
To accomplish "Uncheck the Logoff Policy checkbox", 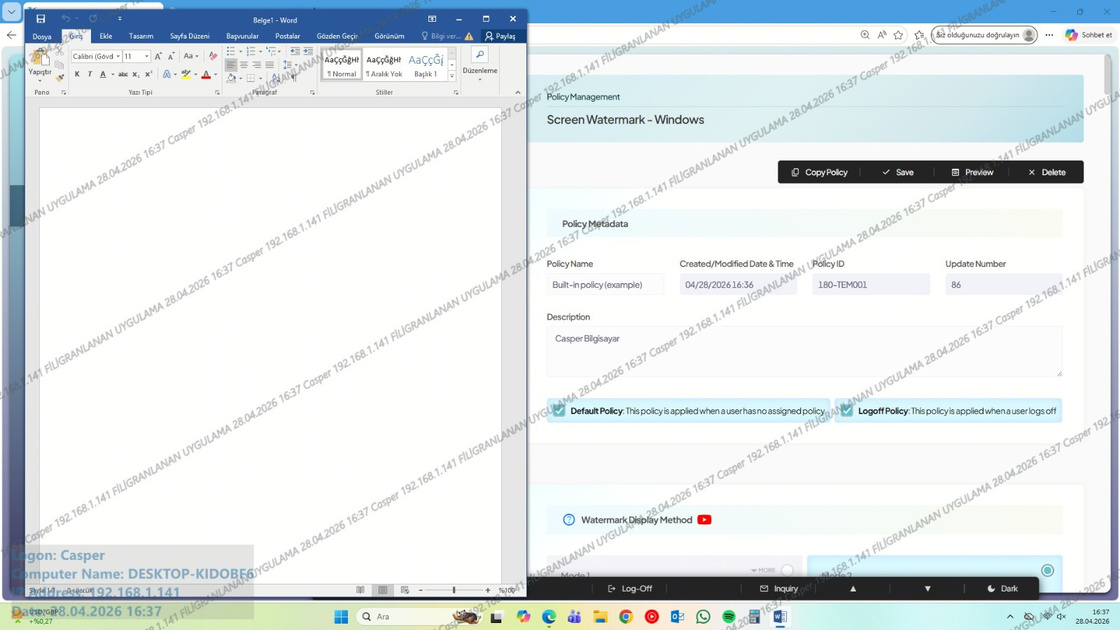I will click(846, 411).
